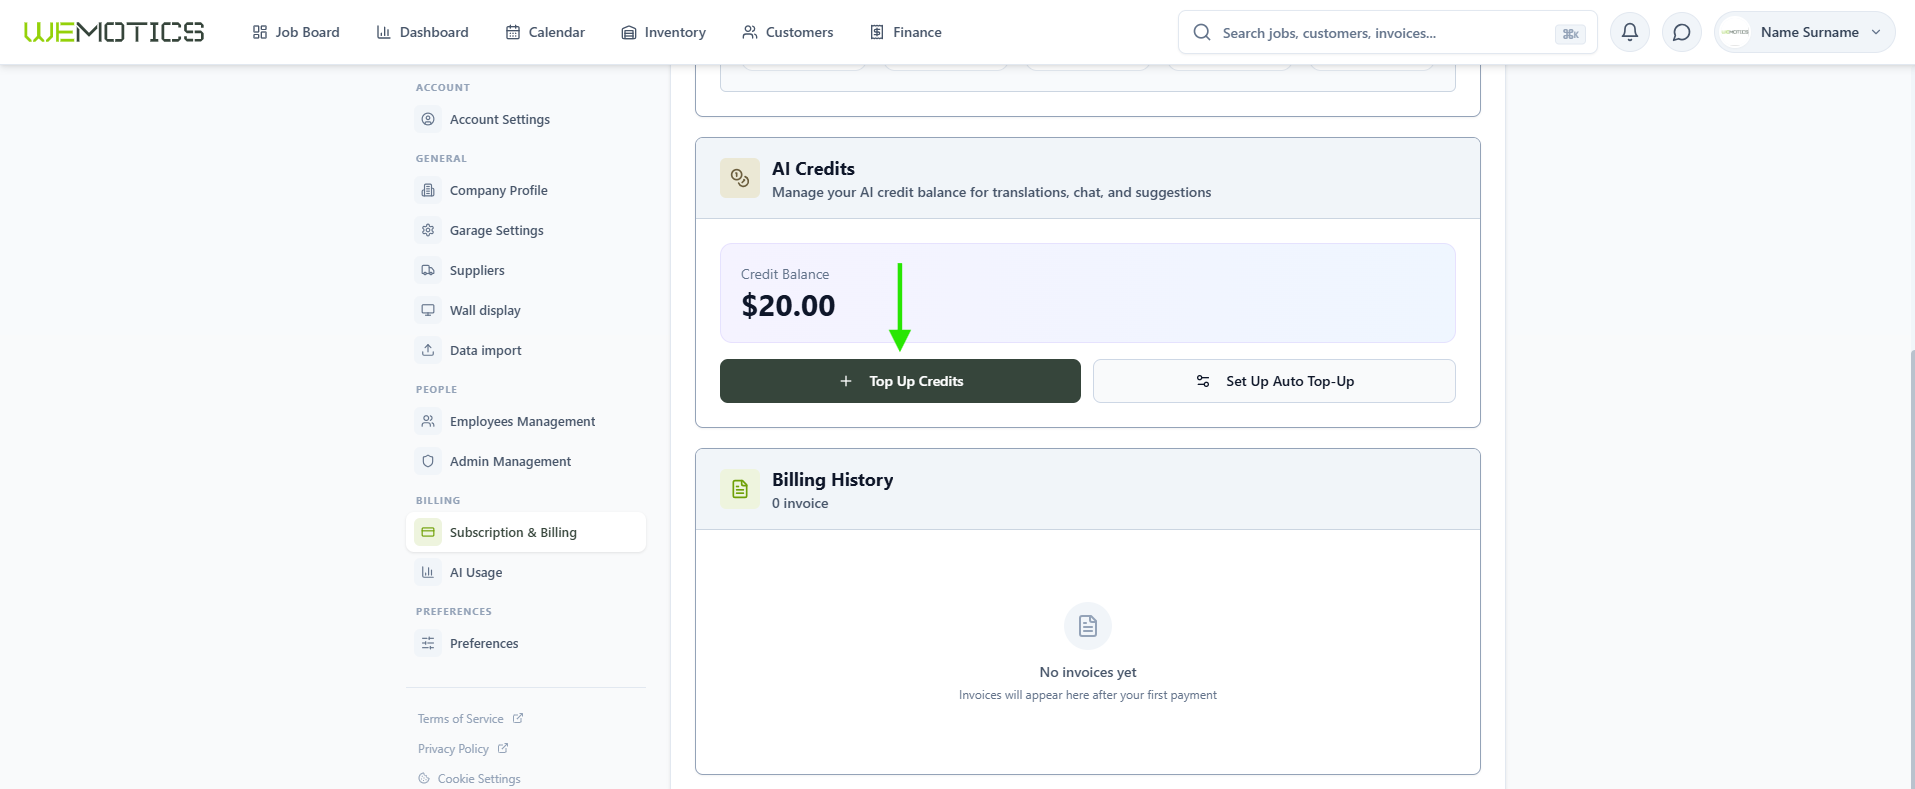Click the empty invoices document icon
Viewport: 1915px width, 789px height.
click(x=1088, y=626)
